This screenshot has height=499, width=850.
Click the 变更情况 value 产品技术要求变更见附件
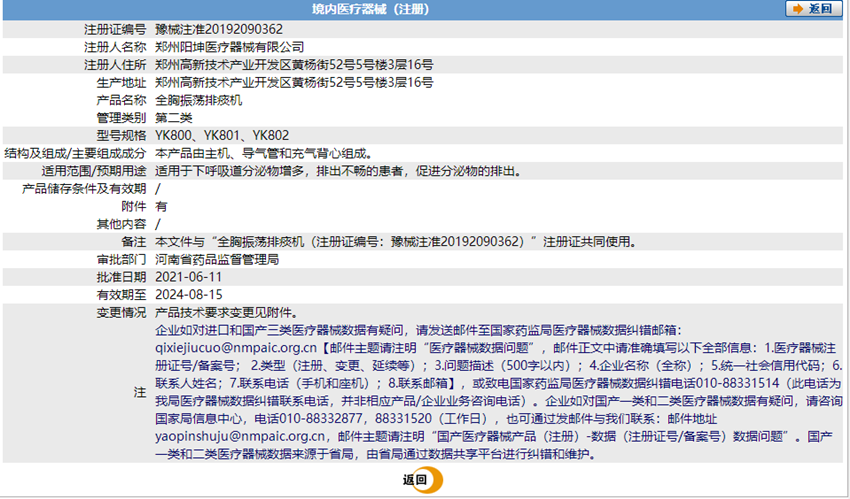pos(226,313)
